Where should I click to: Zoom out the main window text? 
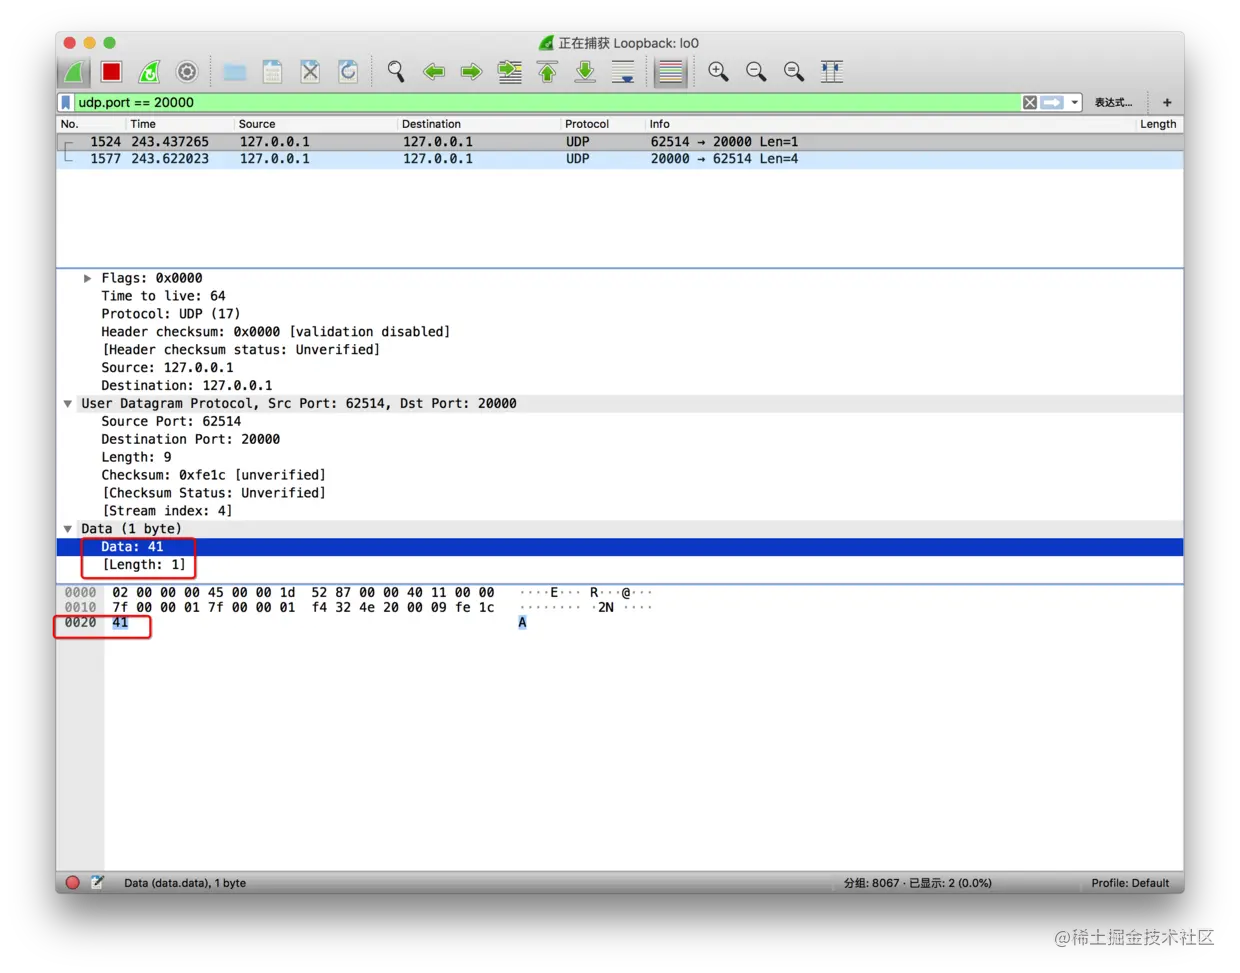click(756, 72)
